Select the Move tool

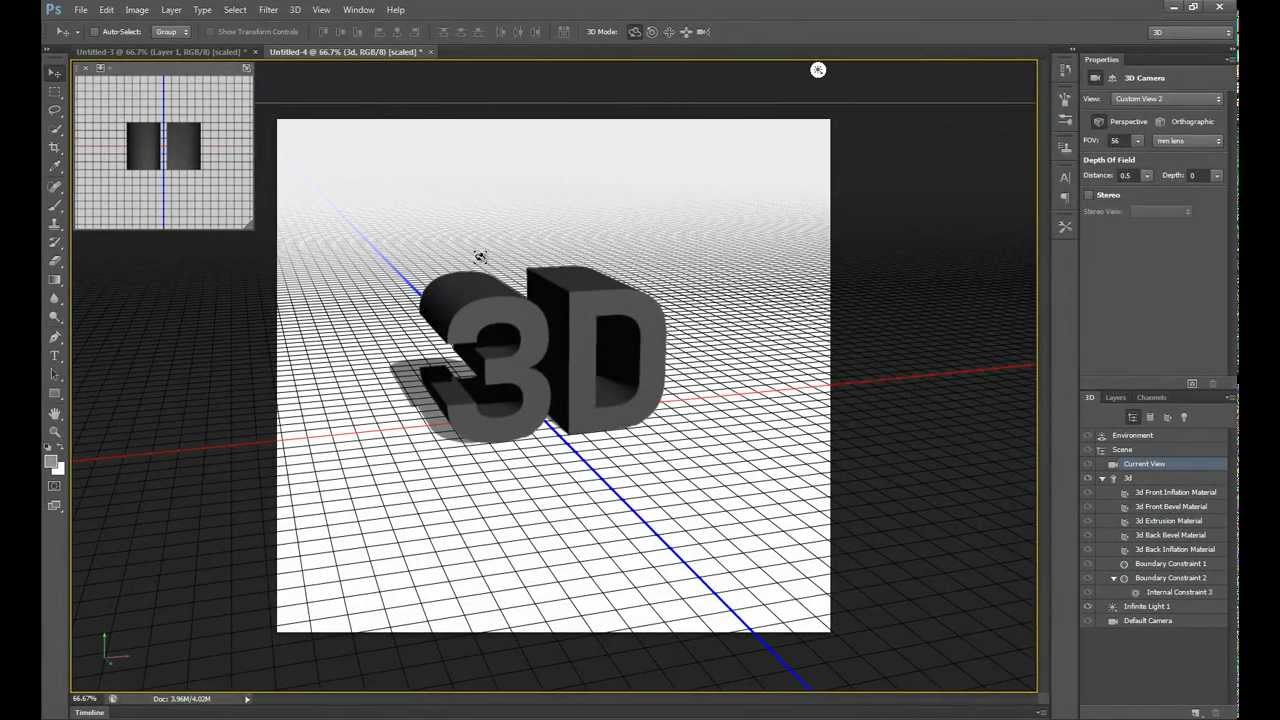pos(55,72)
